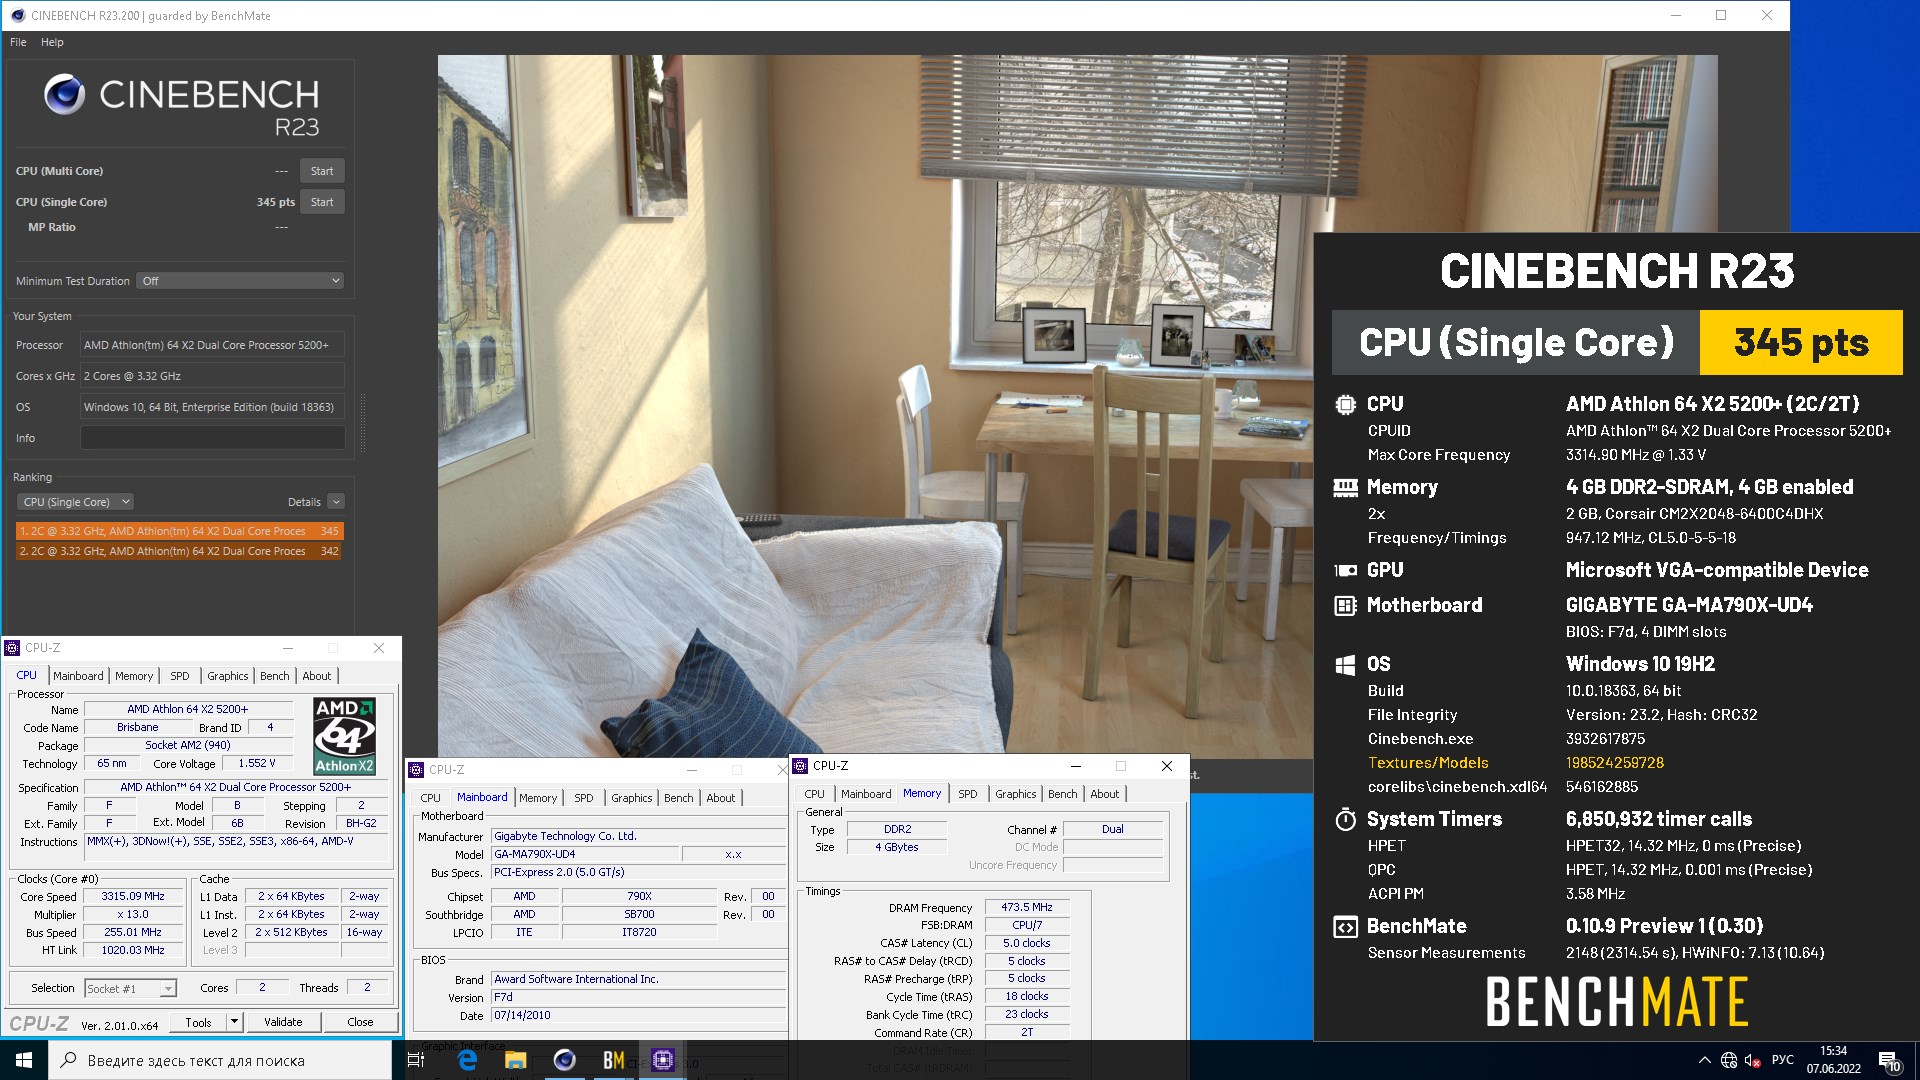Click the CPU-Z Mainboard window title icon
Viewport: 1920px width, 1080px height.
pyautogui.click(x=416, y=770)
